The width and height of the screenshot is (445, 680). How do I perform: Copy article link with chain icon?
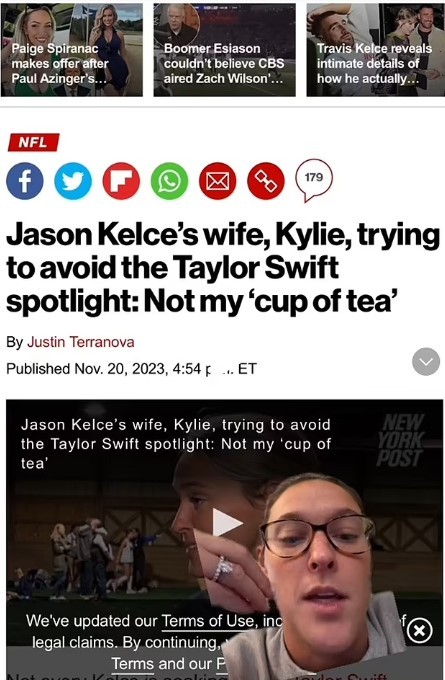point(265,180)
